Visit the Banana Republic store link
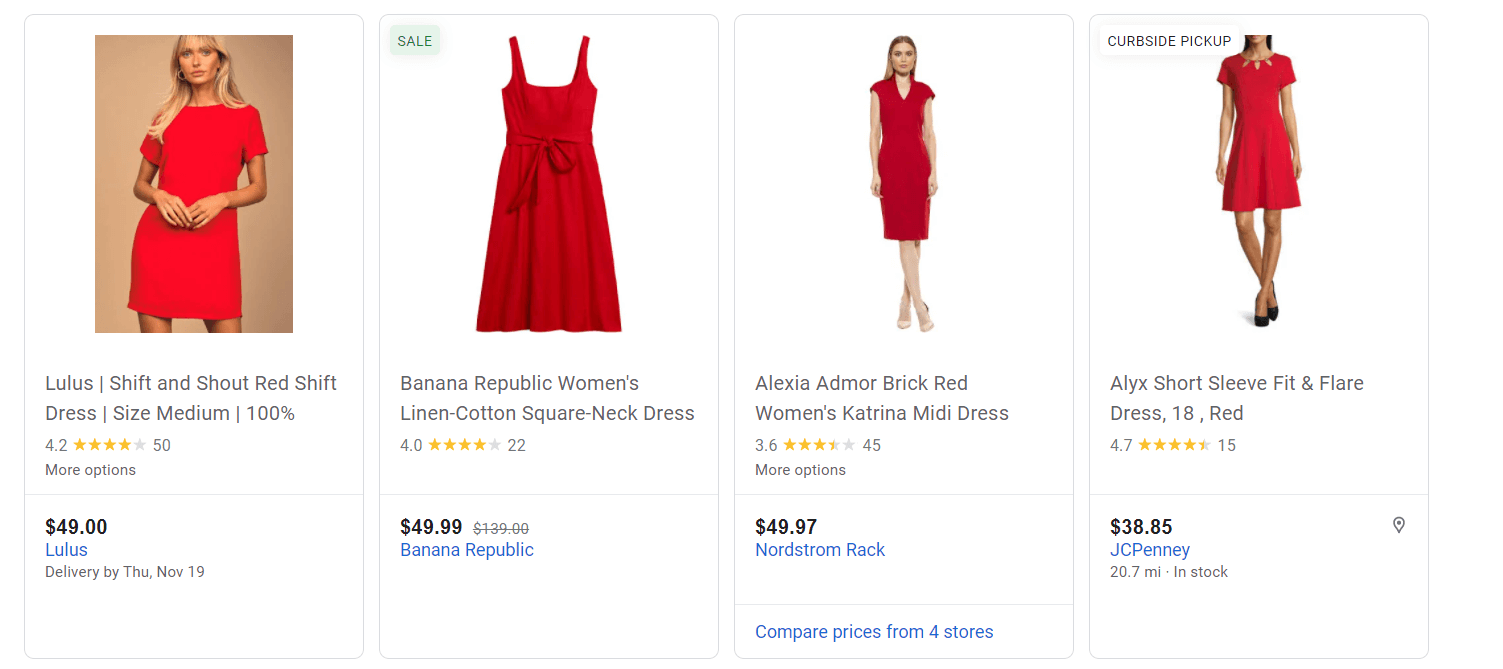 (x=467, y=550)
